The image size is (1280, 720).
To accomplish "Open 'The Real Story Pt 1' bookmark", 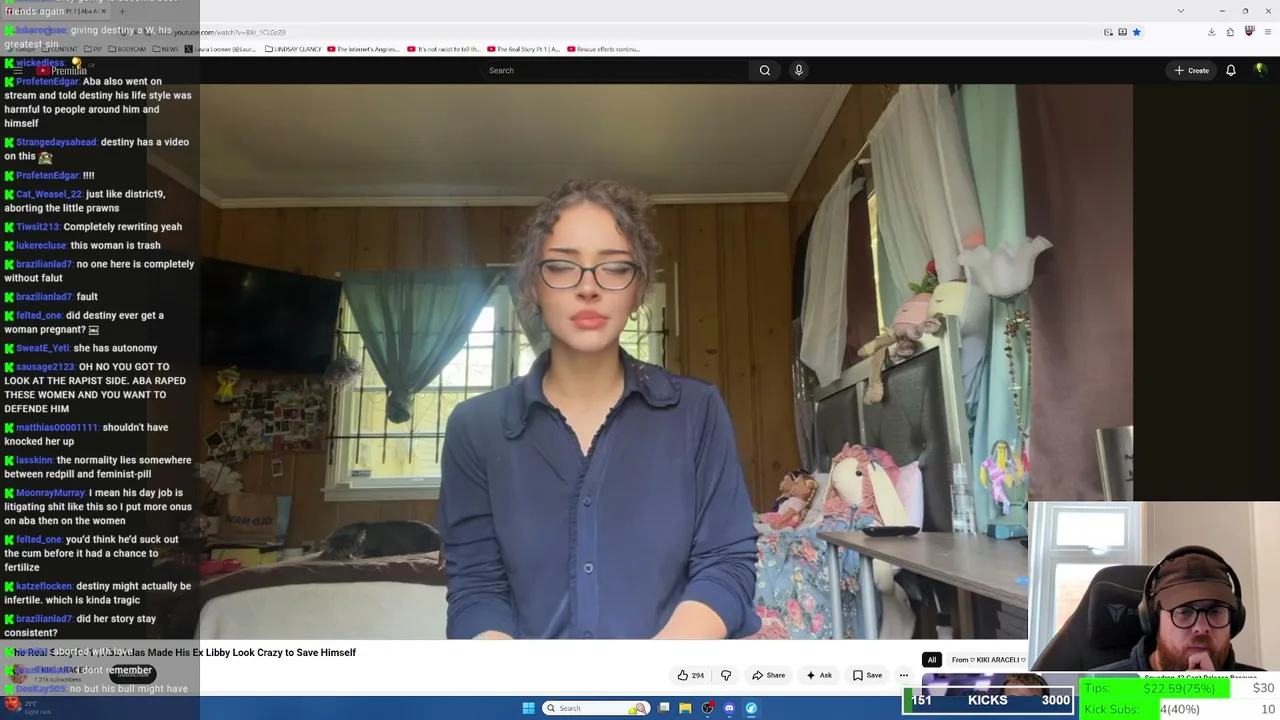I will pos(523,49).
